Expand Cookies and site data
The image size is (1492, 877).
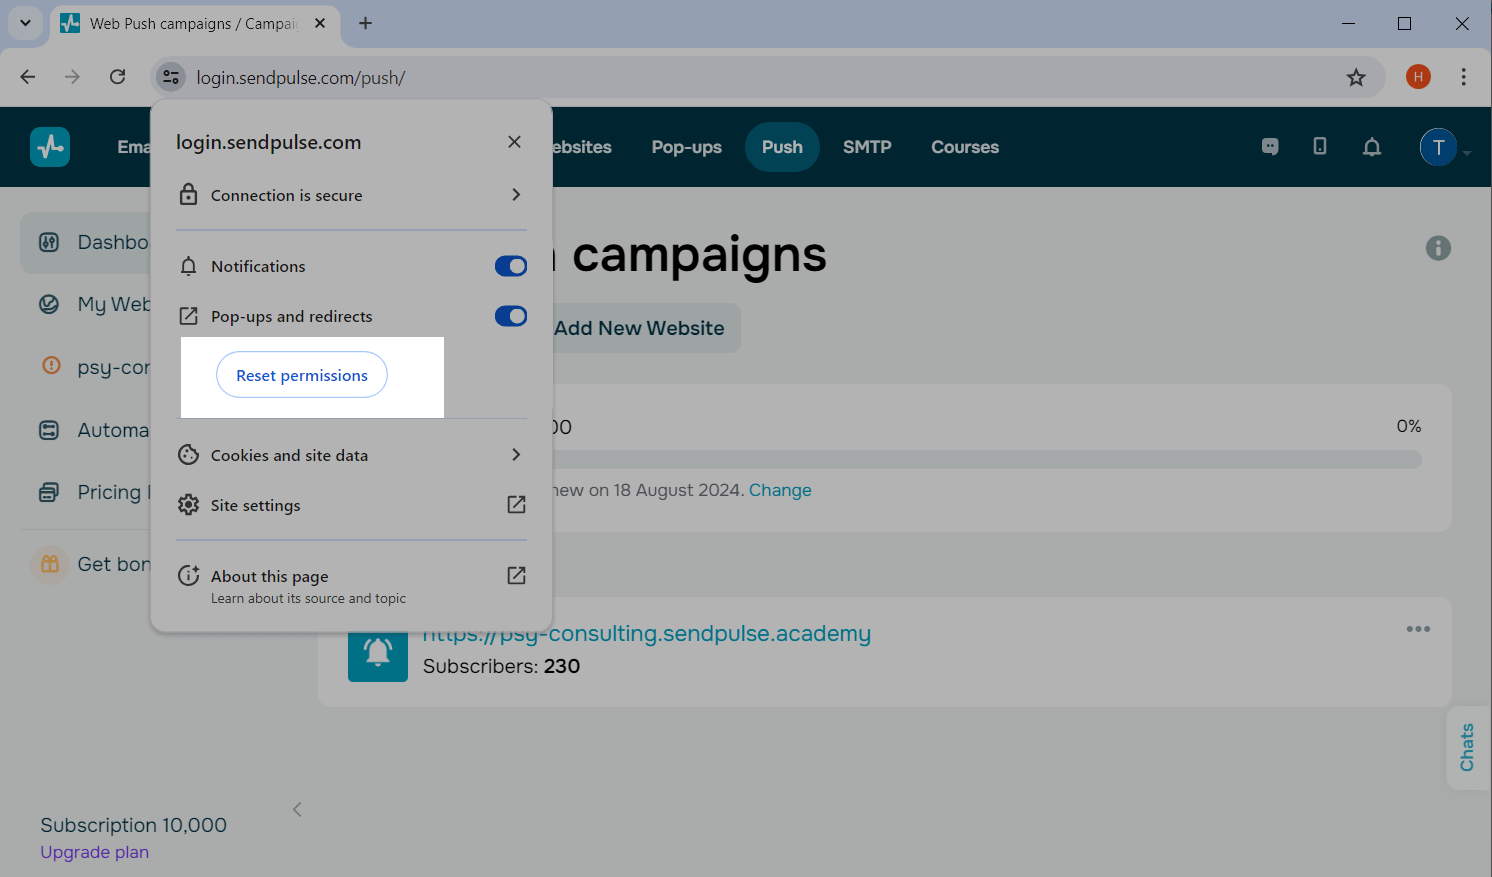[x=351, y=455]
